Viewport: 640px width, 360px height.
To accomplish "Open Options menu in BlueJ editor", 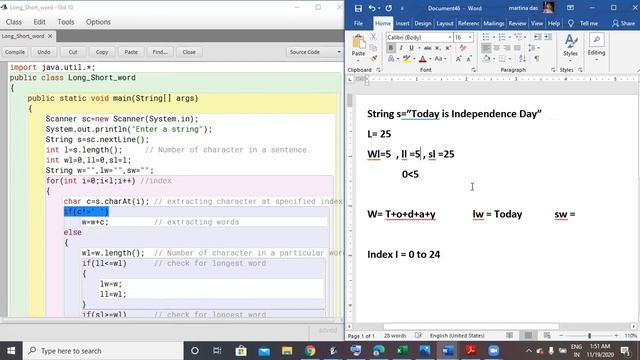I will tap(98, 22).
